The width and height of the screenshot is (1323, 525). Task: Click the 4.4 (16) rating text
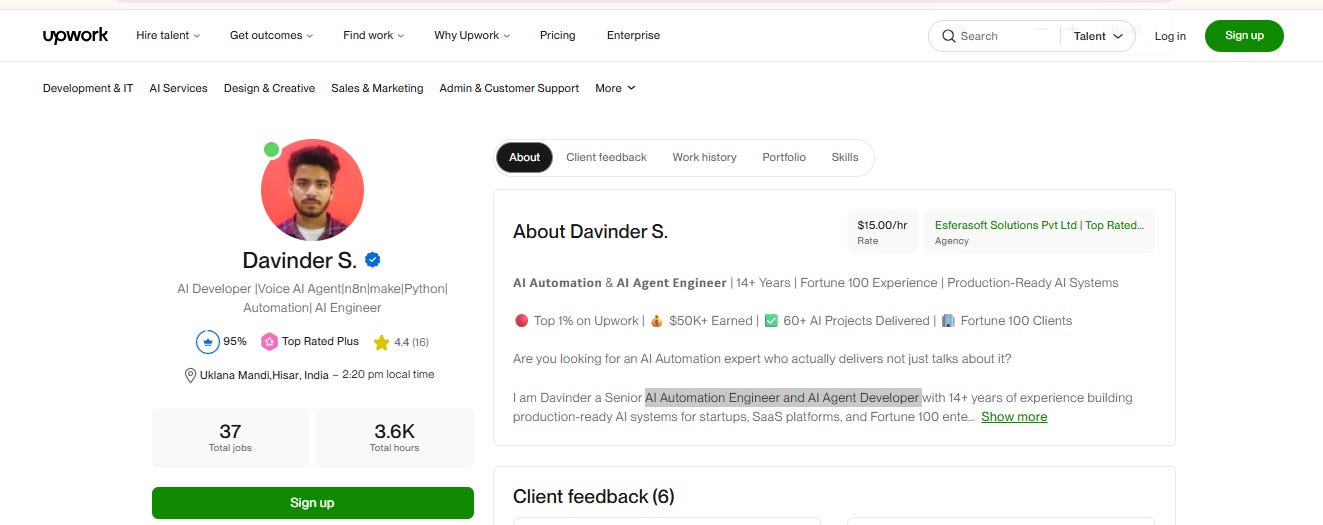[411, 342]
